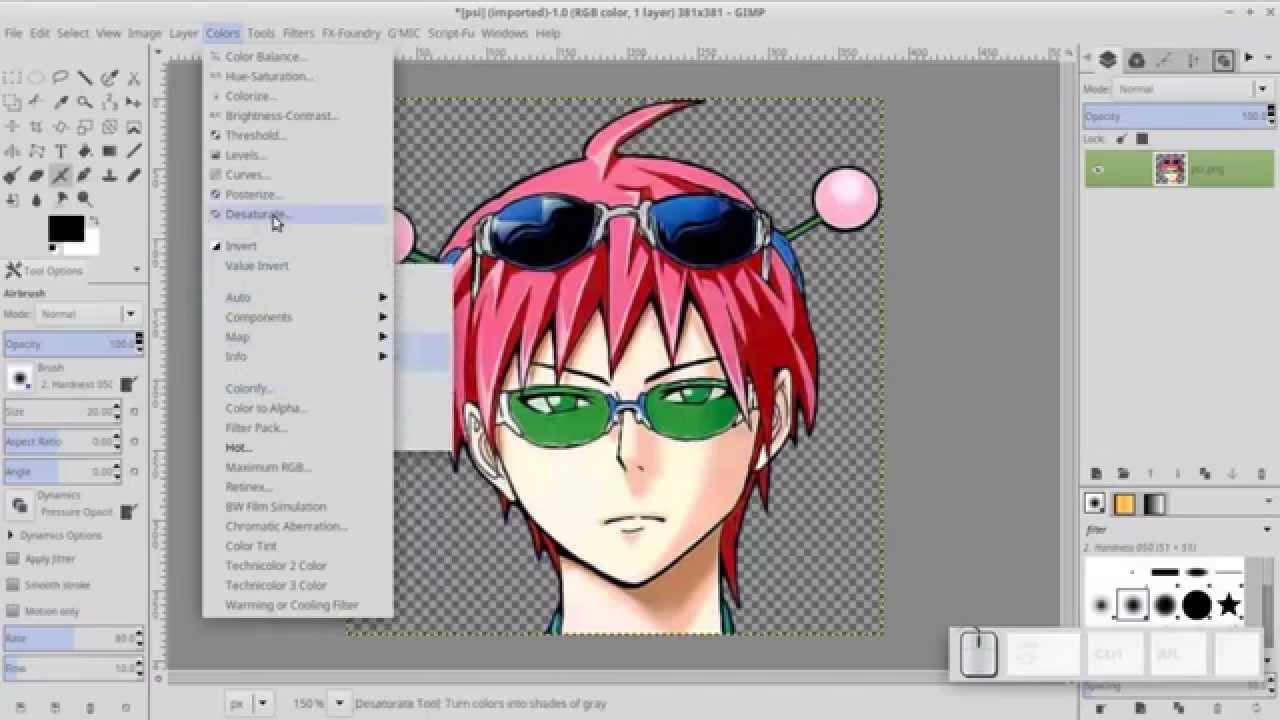This screenshot has width=1280, height=720.
Task: Open the Filters menu
Action: 298,33
